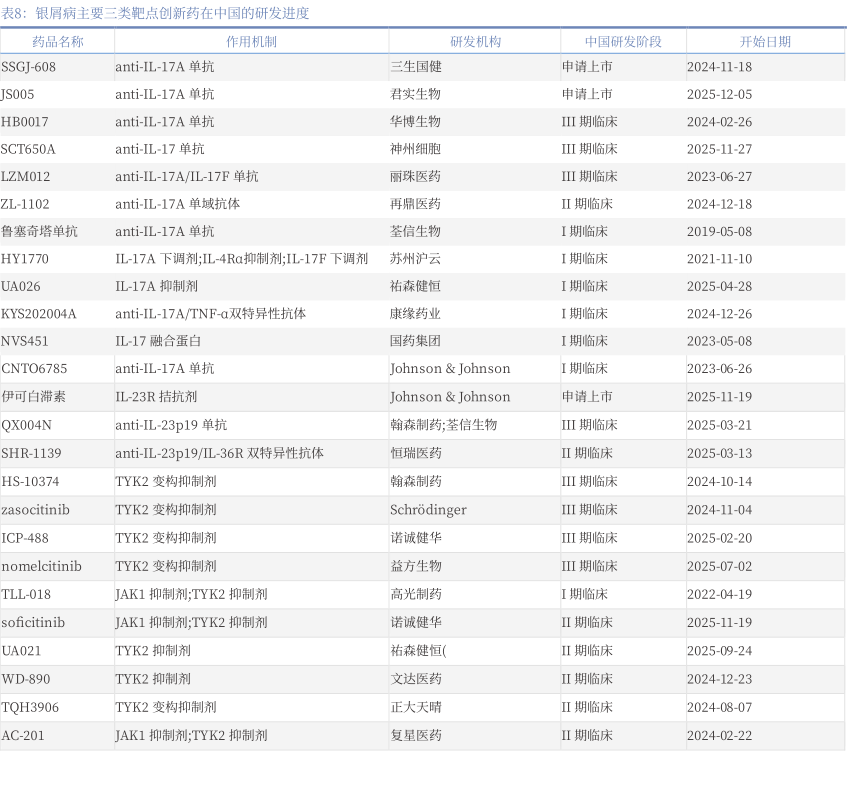The width and height of the screenshot is (851, 801).
Task: Click the zasocitinib drug name cell
Action: [x=36, y=510]
